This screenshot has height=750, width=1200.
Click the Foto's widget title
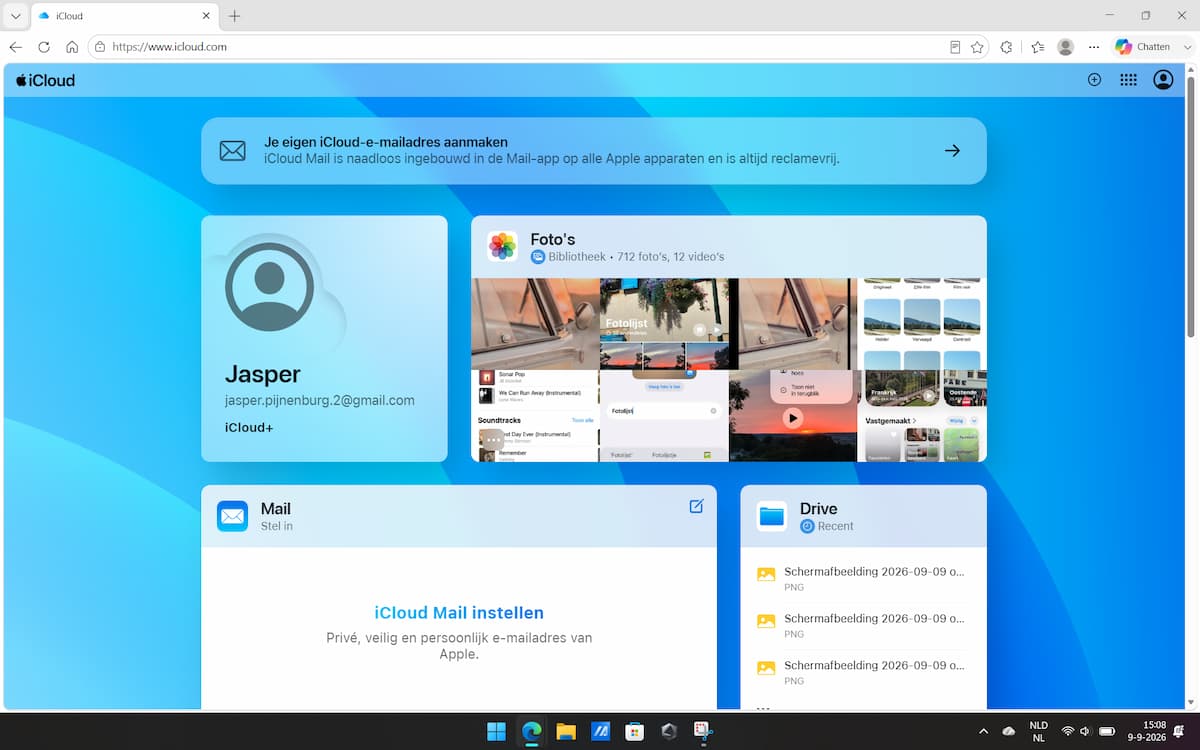tap(553, 239)
